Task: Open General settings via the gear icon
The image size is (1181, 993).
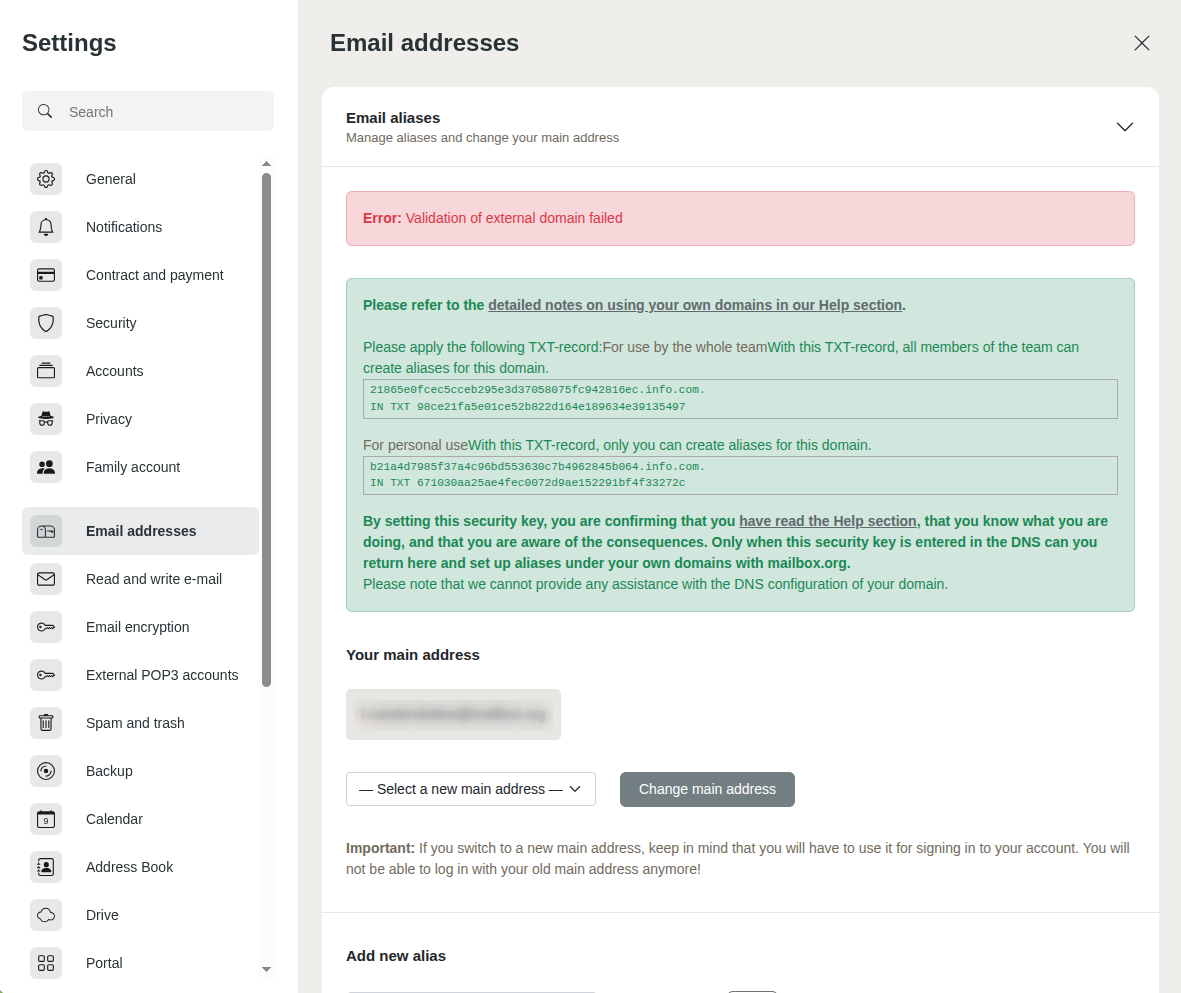Action: coord(46,179)
